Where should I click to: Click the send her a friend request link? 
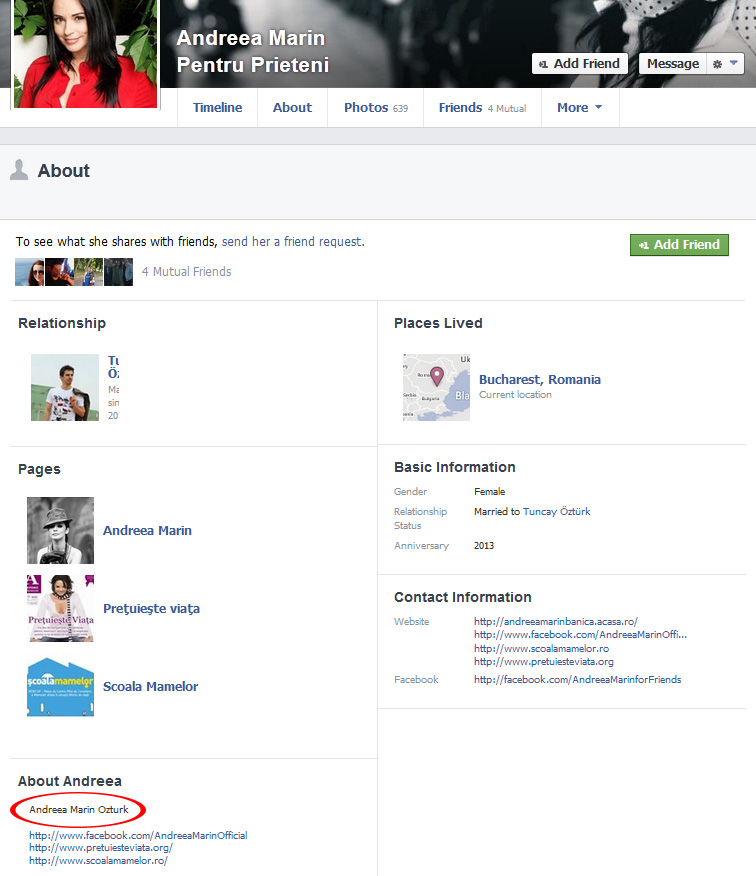[292, 242]
